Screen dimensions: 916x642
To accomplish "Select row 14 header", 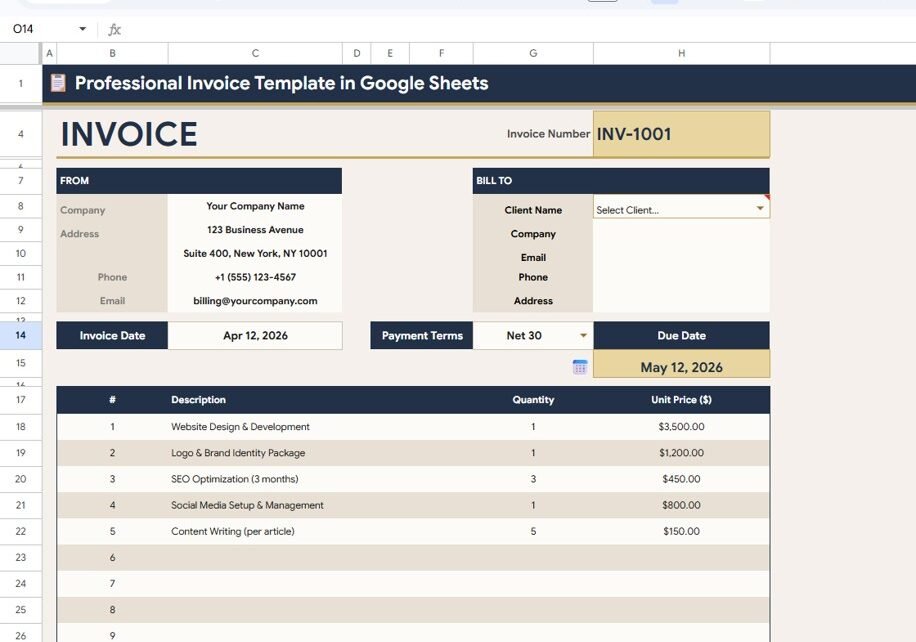I will [21, 336].
